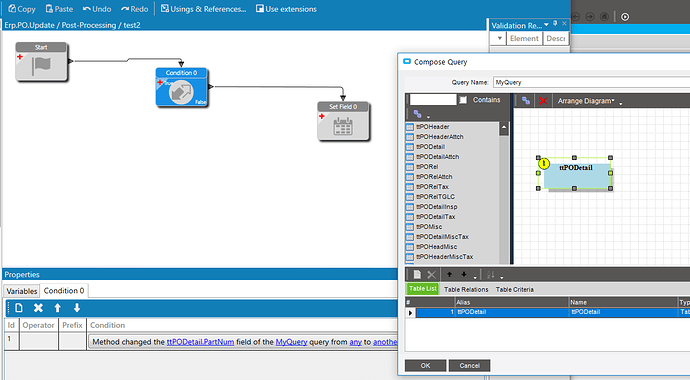Image resolution: width=690 pixels, height=380 pixels.
Task: Open dropdown arrow beside table list link icon
Action: click(428, 117)
